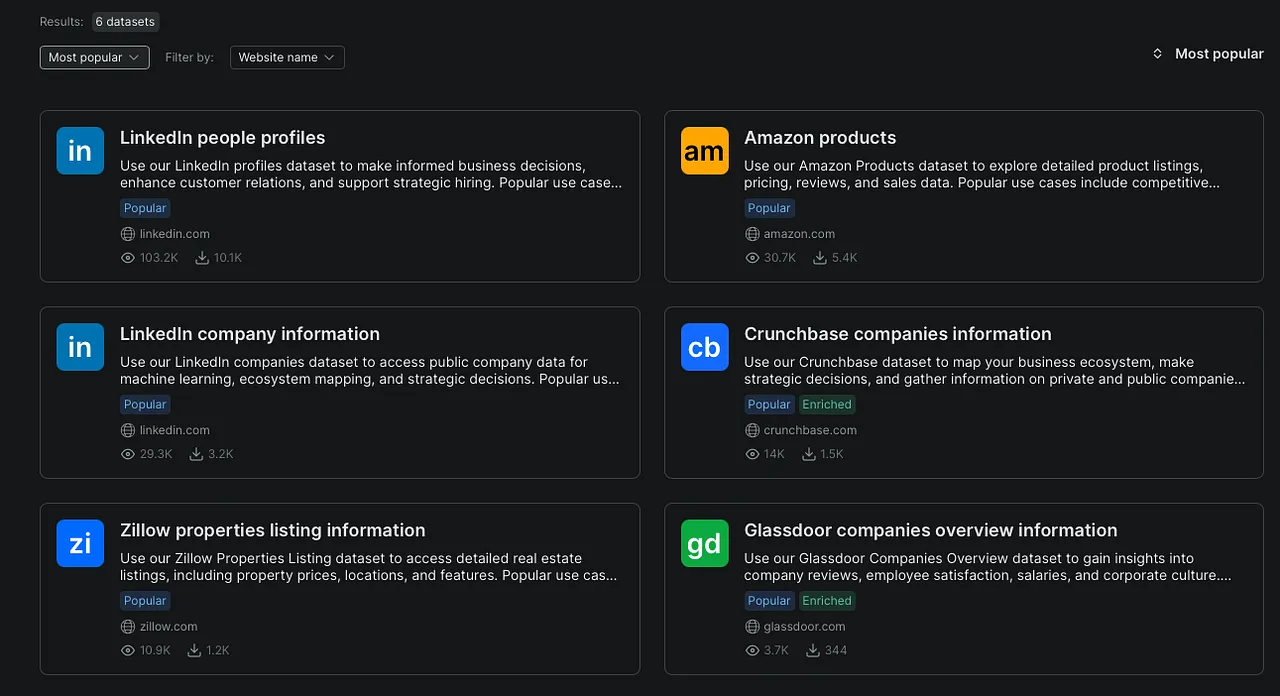Image resolution: width=1280 pixels, height=696 pixels.
Task: Click the 6 datasets results badge
Action: click(125, 21)
